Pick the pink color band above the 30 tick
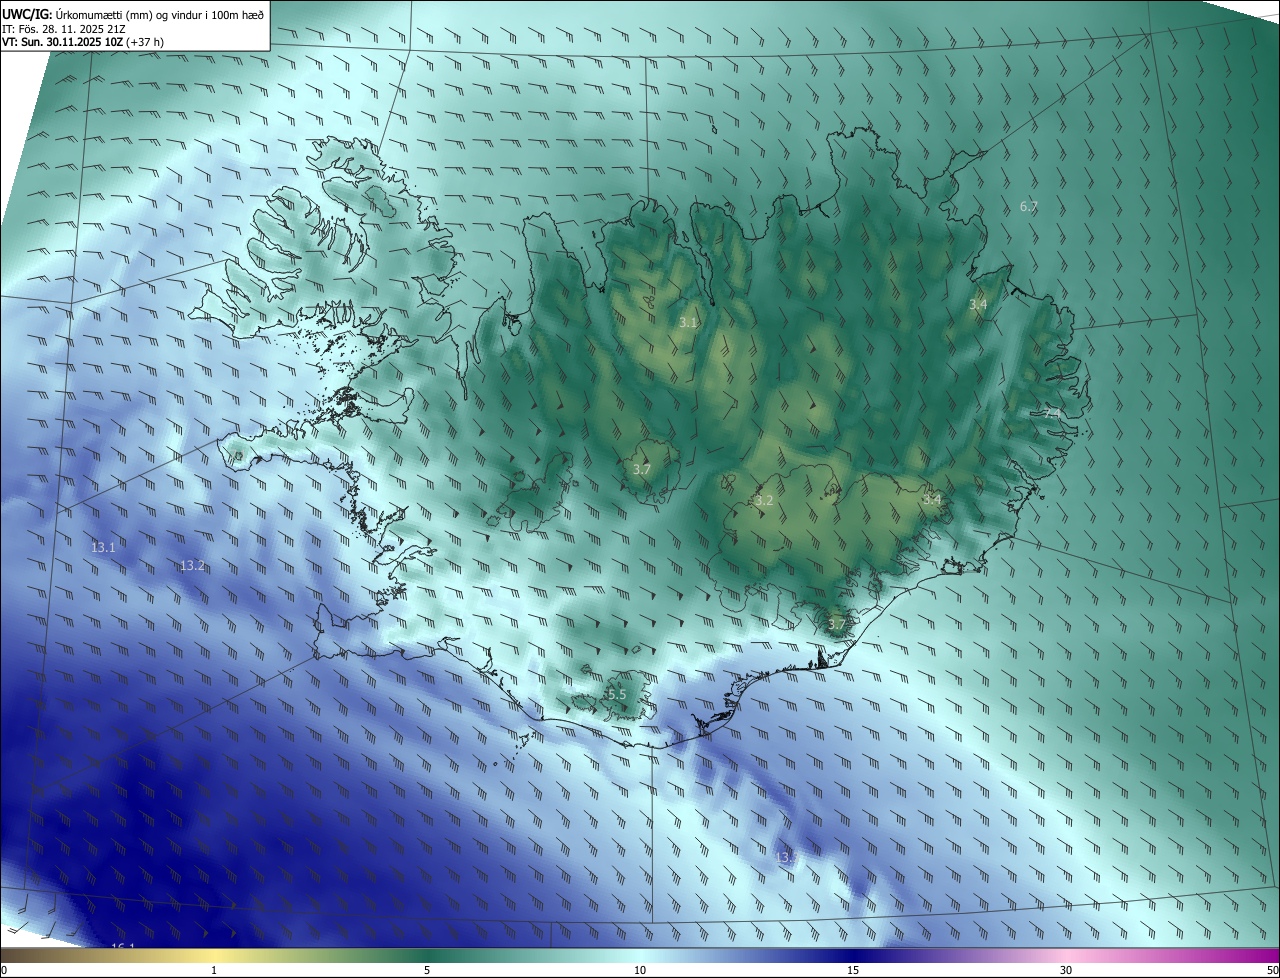Screen dimensions: 1280x978 [x=1066, y=955]
